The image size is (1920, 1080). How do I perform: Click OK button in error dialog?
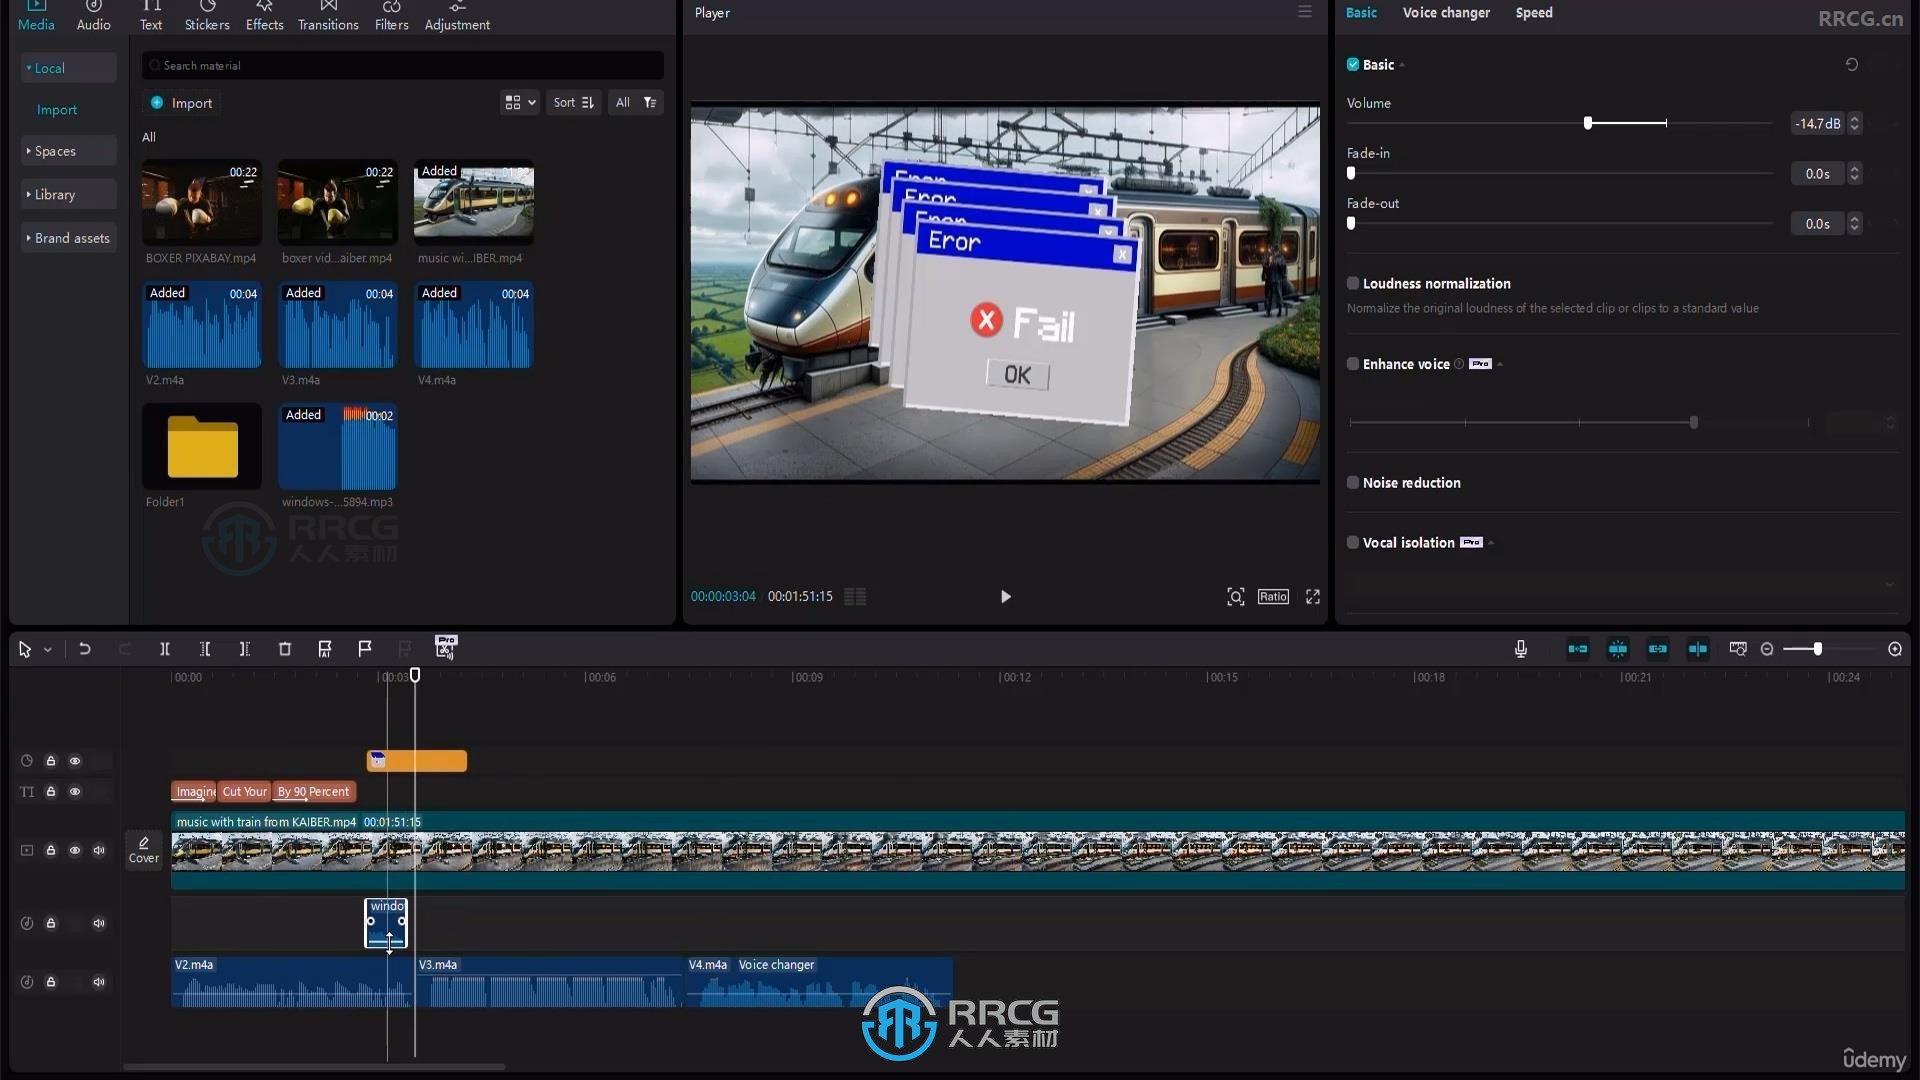1015,375
